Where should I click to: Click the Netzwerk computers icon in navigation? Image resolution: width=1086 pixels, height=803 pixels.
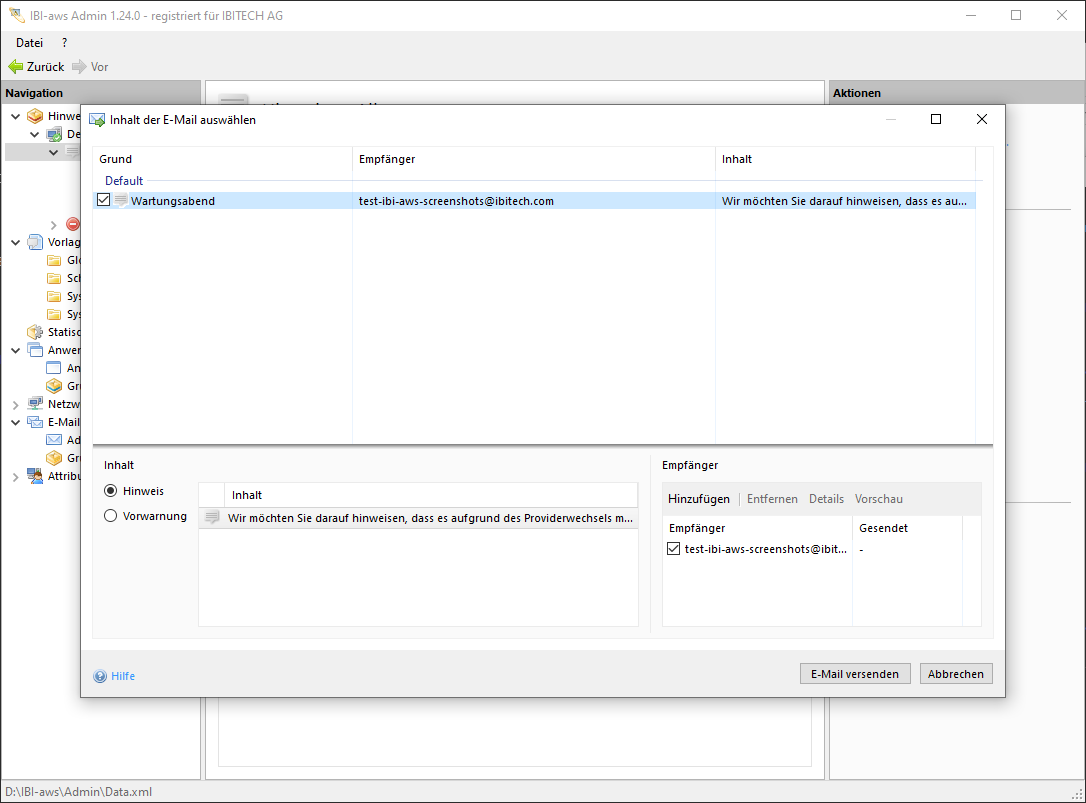[36, 404]
